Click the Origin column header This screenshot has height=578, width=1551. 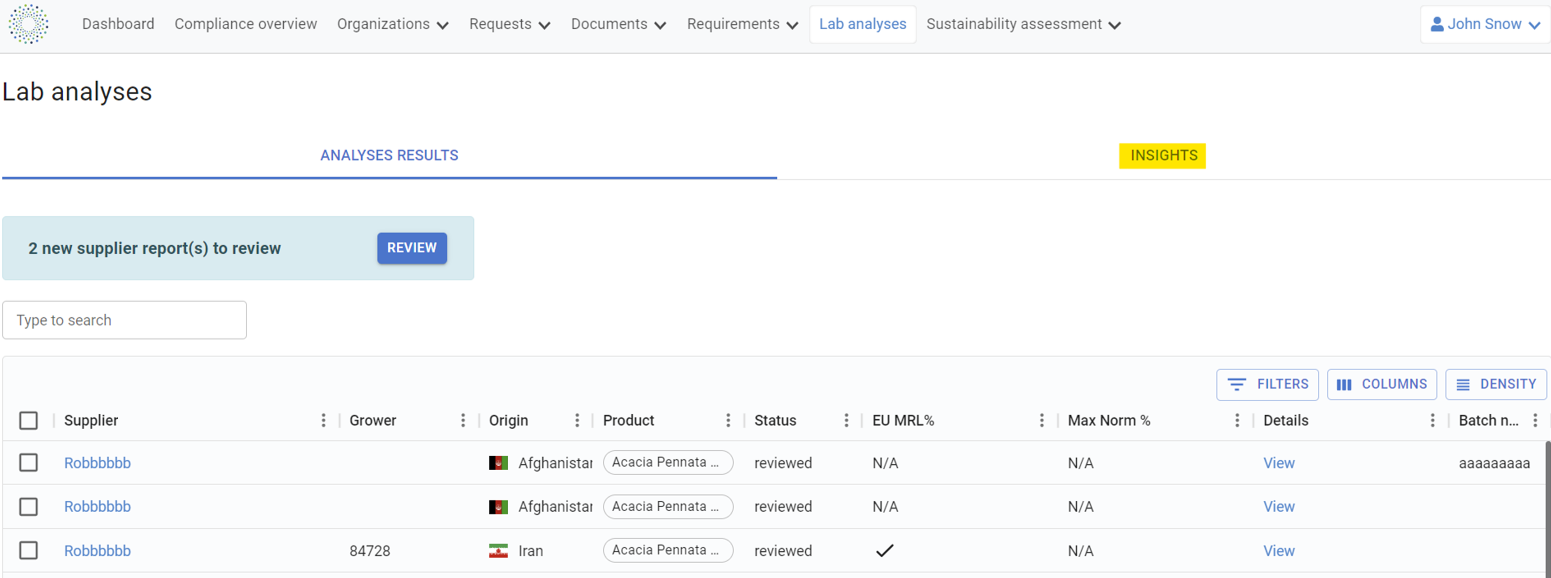click(508, 421)
